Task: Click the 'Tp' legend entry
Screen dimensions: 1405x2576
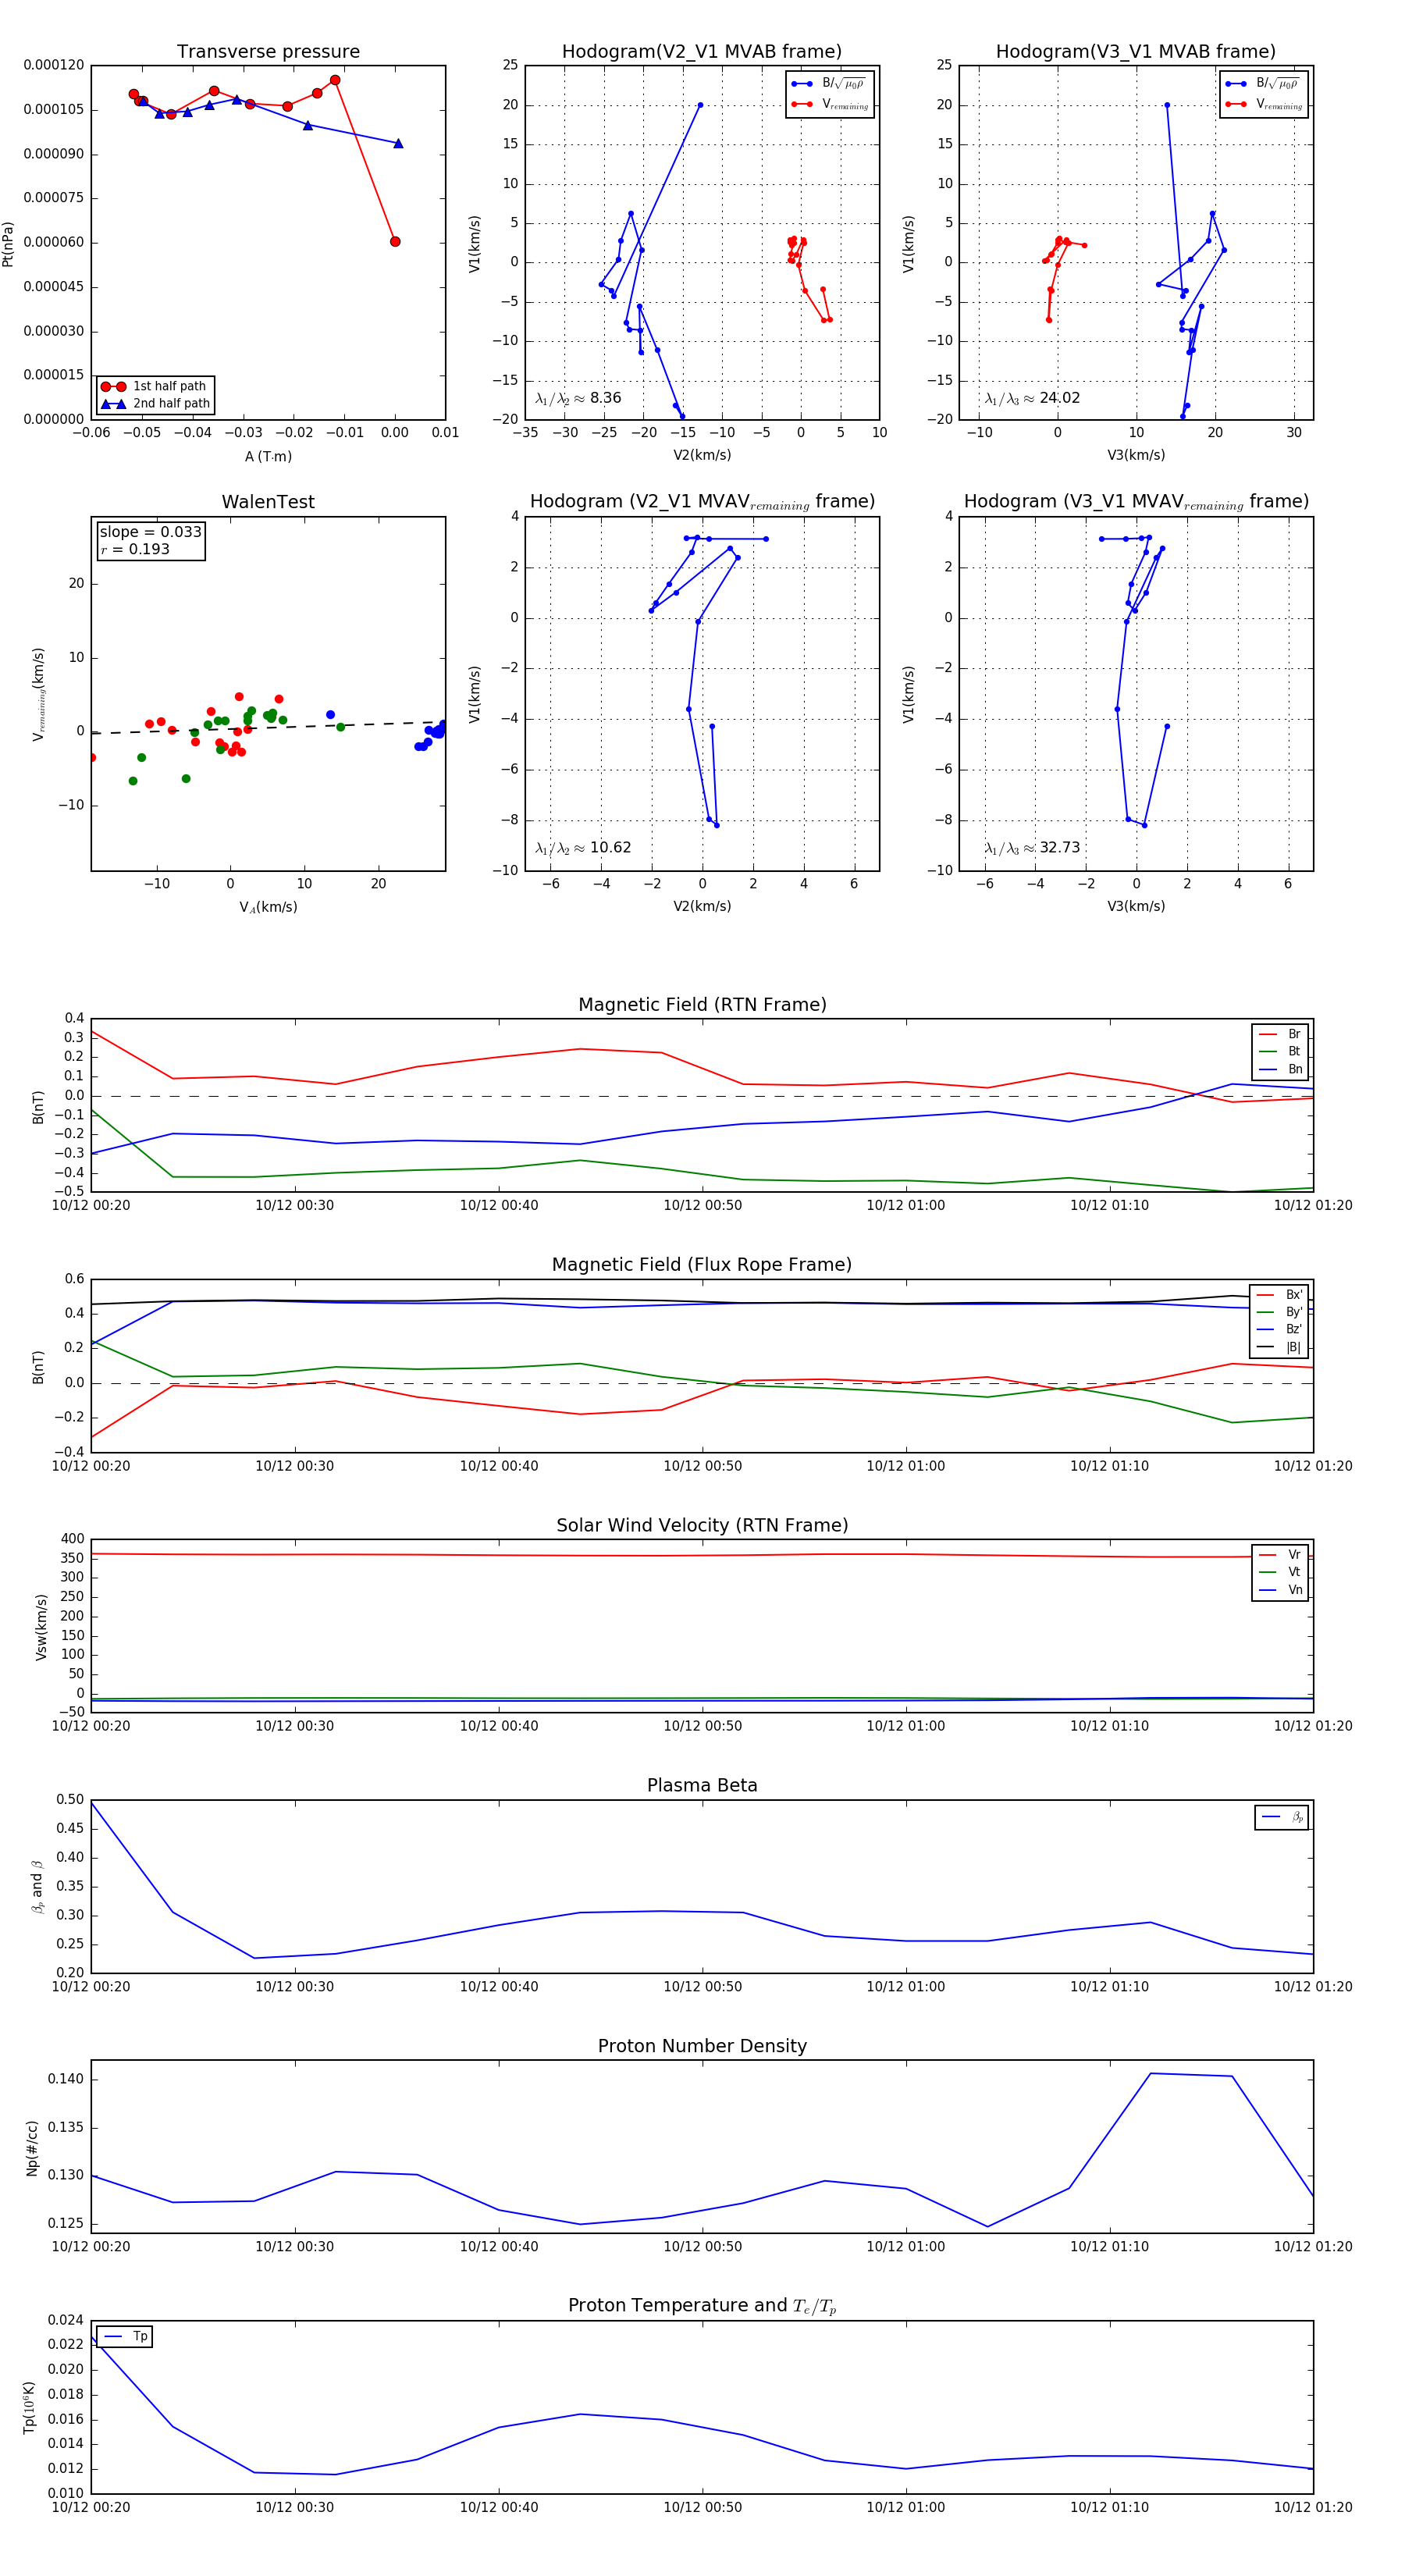Action: tap(125, 2337)
